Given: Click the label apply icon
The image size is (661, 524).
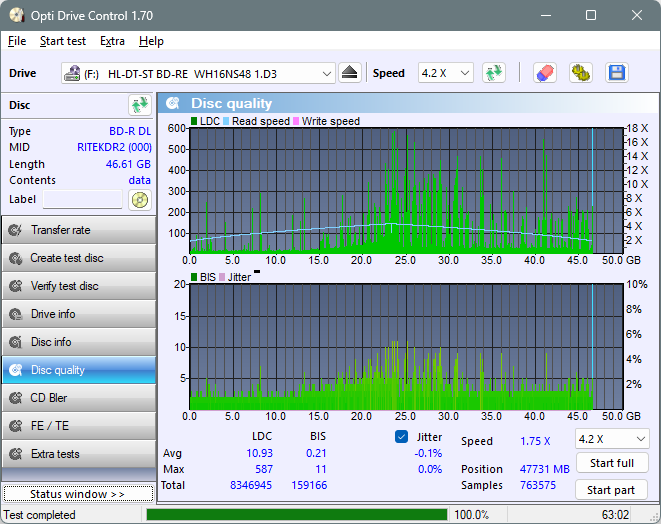Looking at the screenshot, I should pyautogui.click(x=139, y=199).
